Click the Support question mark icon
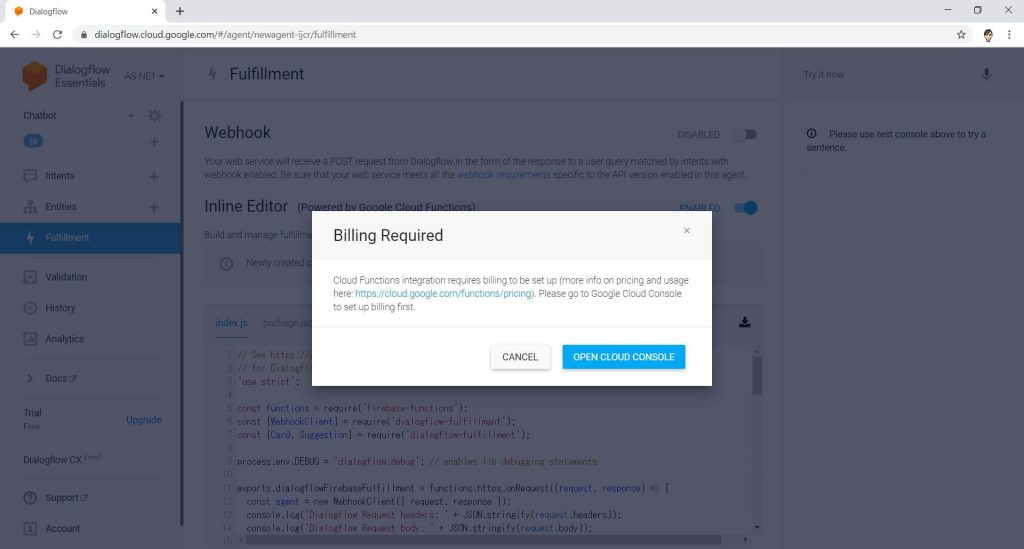 30,497
